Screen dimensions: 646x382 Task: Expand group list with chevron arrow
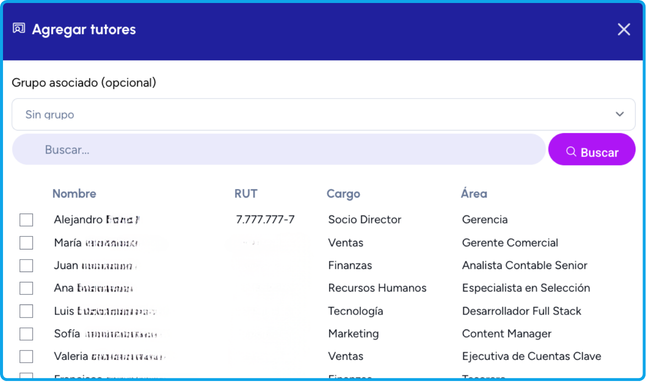click(x=620, y=114)
